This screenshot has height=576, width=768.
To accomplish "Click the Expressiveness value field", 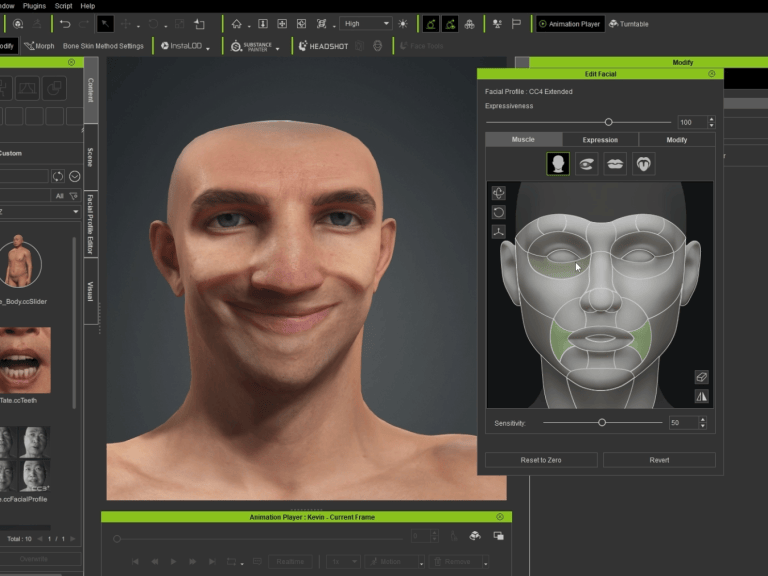I will (x=693, y=122).
